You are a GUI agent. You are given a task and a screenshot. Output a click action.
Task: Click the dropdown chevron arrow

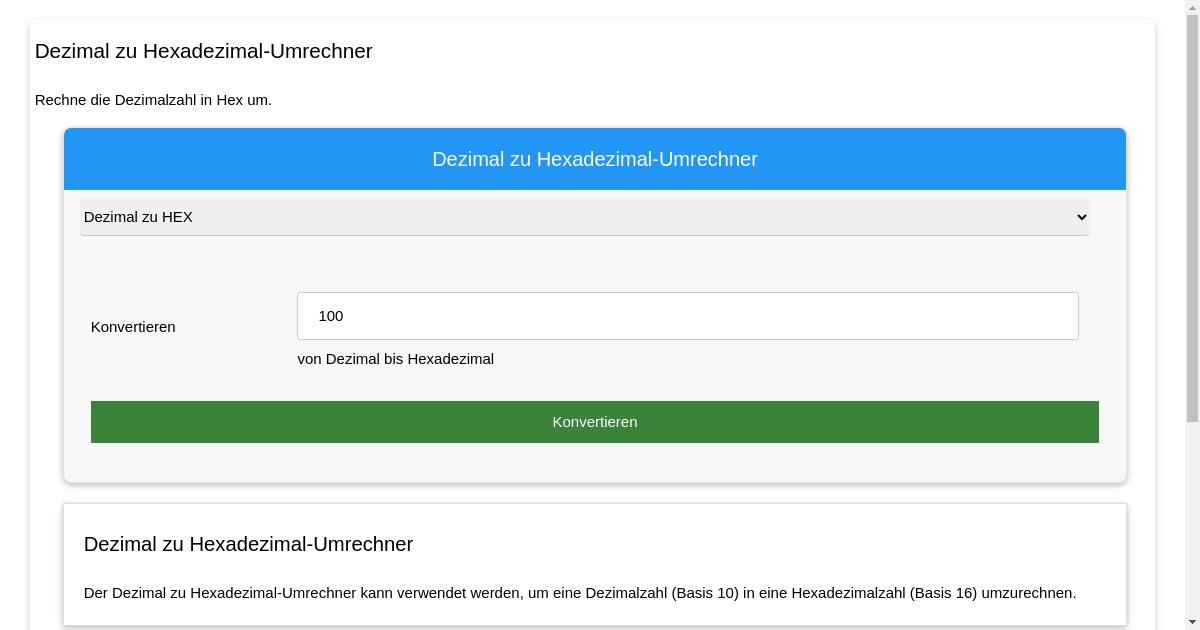tap(1080, 217)
